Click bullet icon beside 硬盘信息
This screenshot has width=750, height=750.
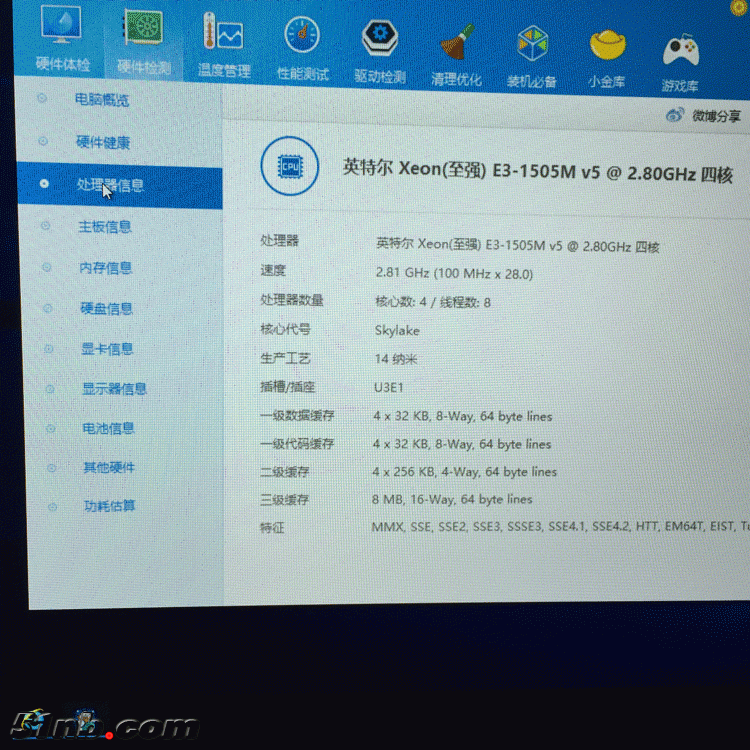(47, 308)
